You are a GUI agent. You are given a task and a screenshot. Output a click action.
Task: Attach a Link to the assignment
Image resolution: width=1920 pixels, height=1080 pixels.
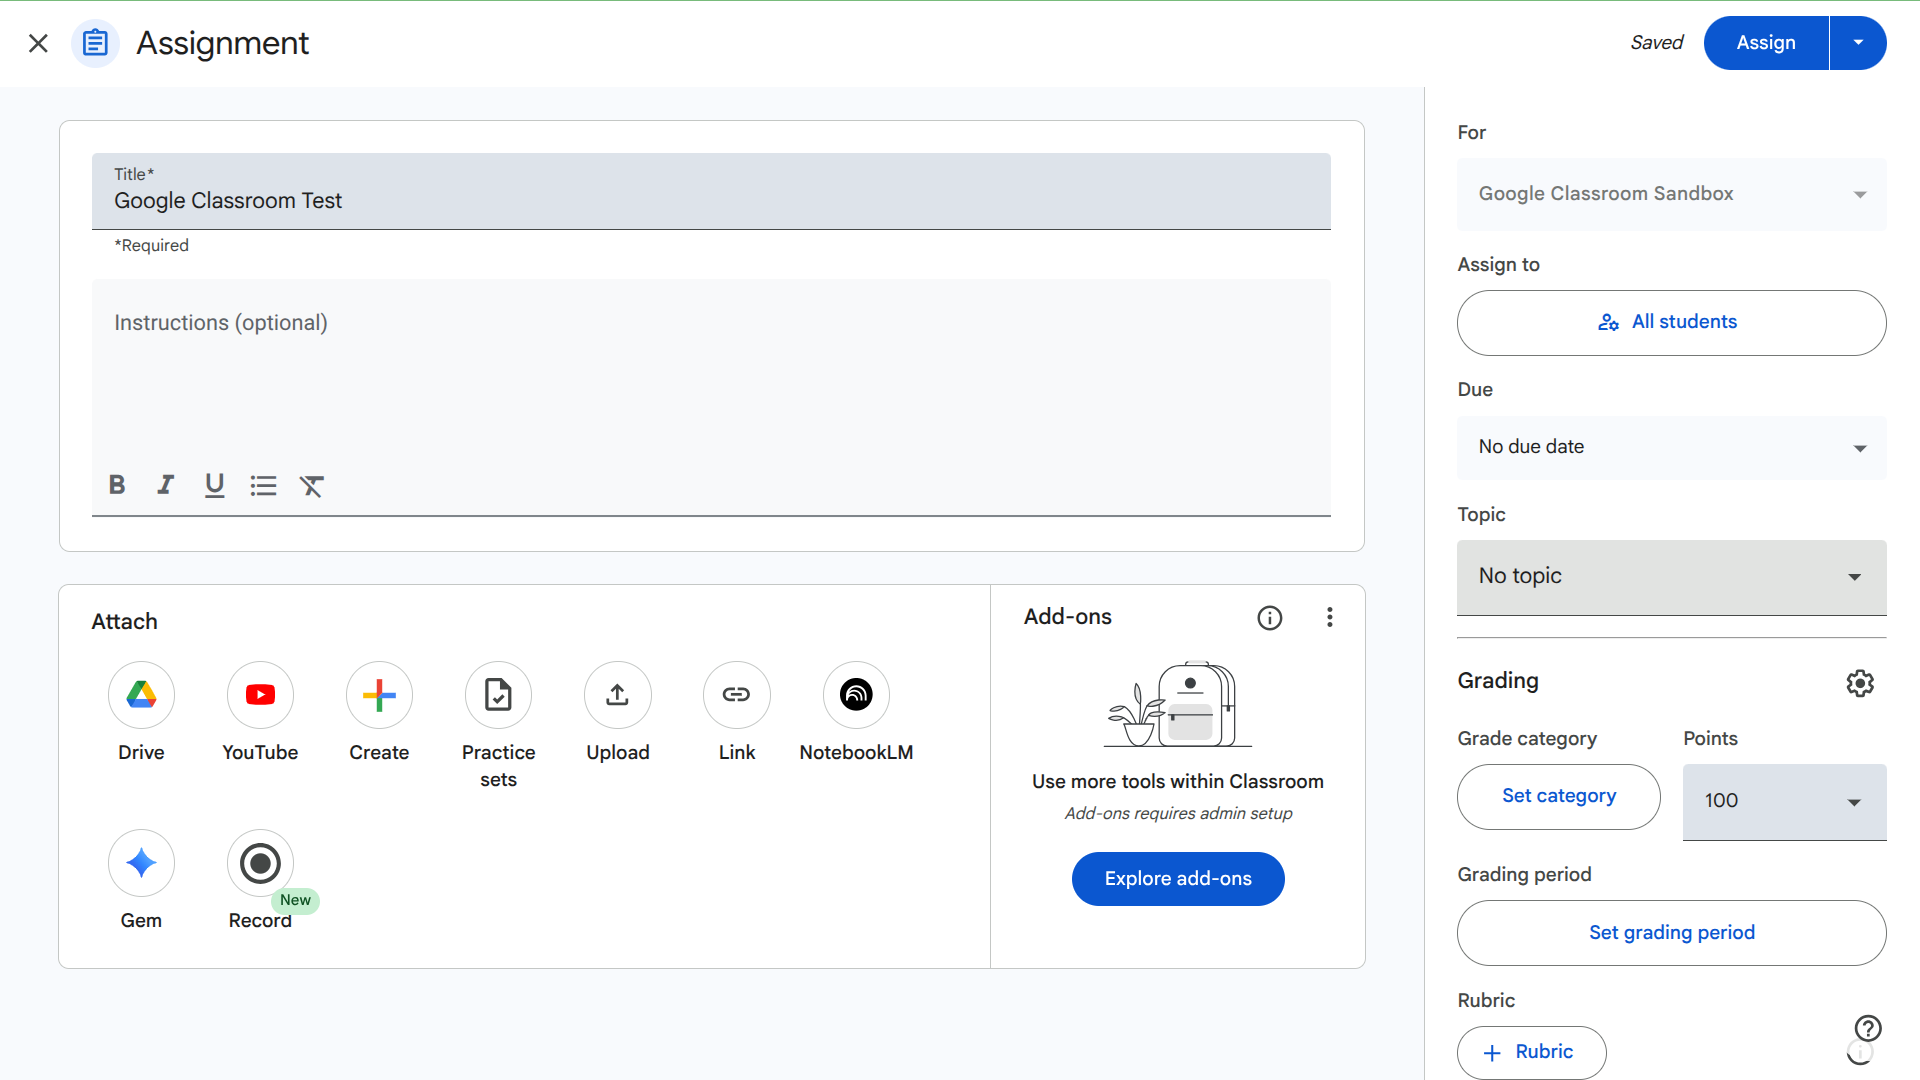[x=737, y=695]
